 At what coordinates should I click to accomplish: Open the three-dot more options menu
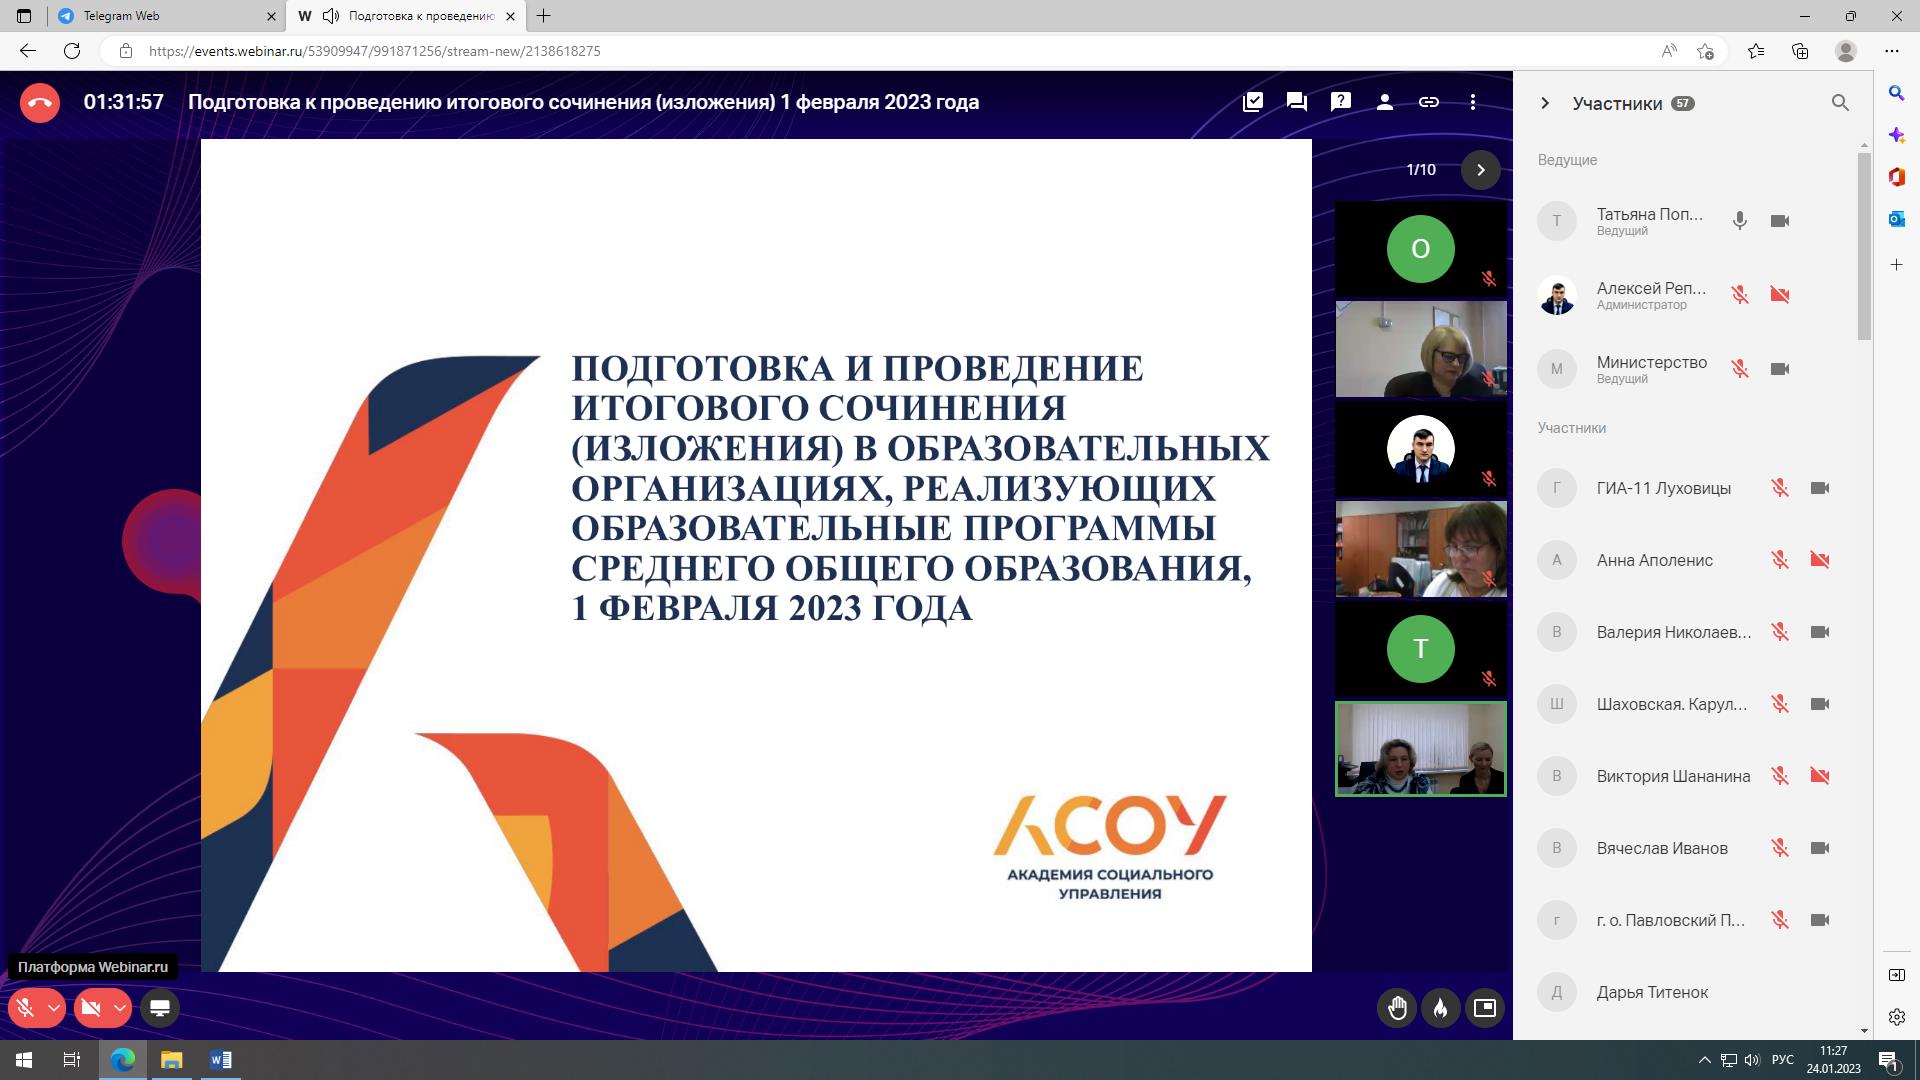(1473, 102)
